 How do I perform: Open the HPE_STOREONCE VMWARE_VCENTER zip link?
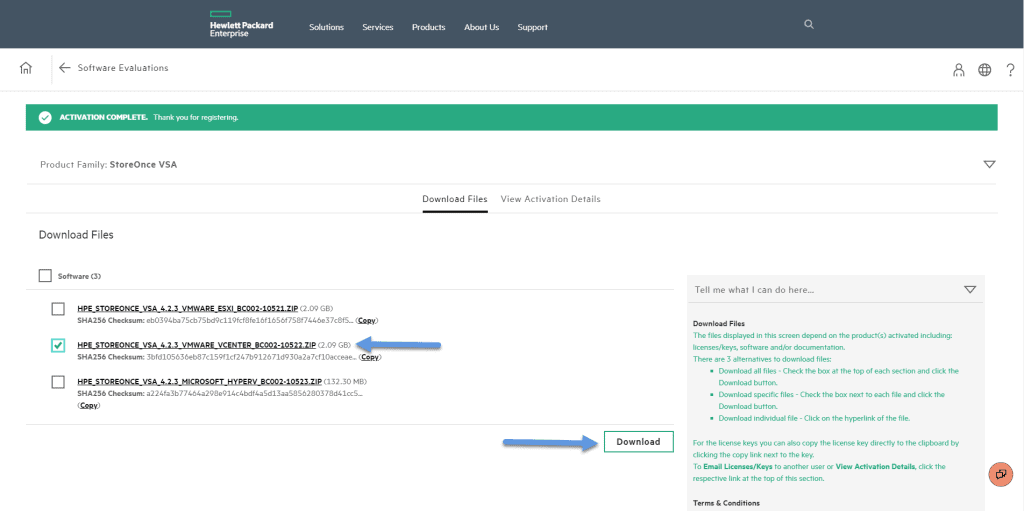click(197, 344)
